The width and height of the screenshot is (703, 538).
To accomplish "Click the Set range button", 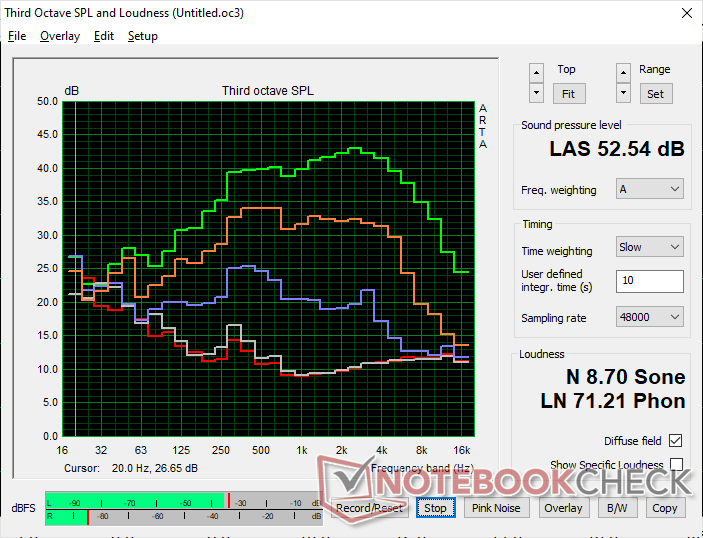I will [655, 94].
